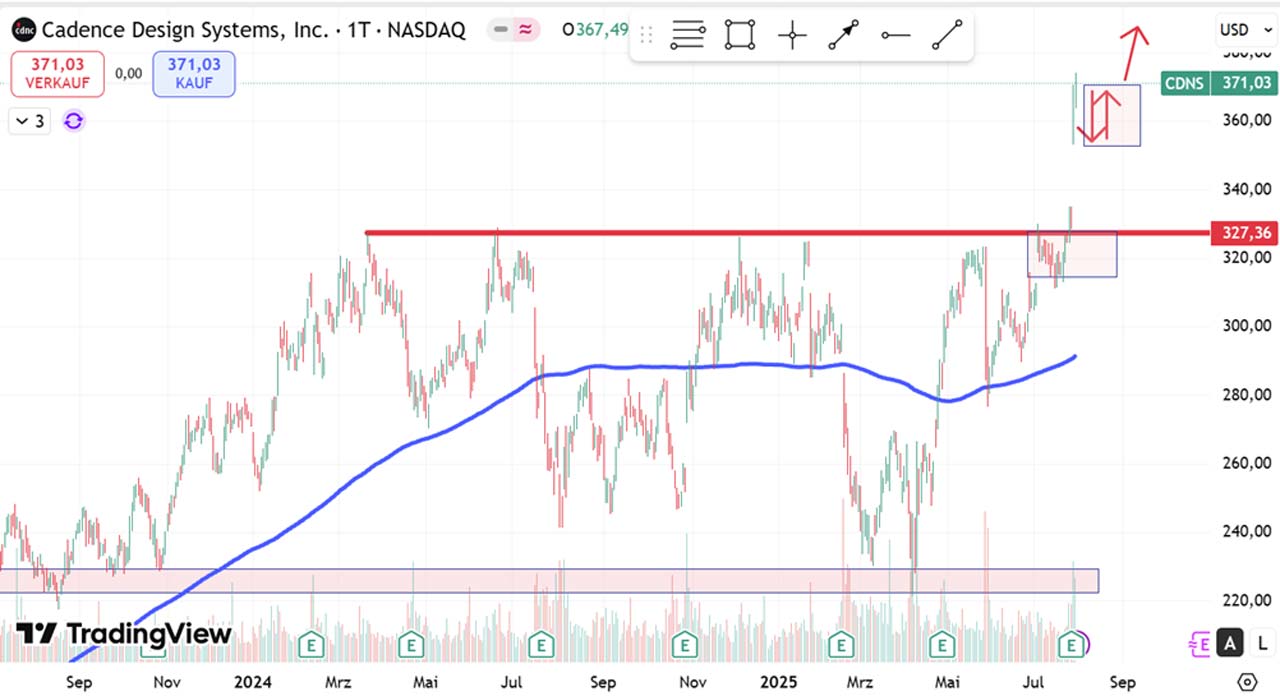
Task: Open symbol search via Cadence Design Systems title
Action: click(185, 30)
